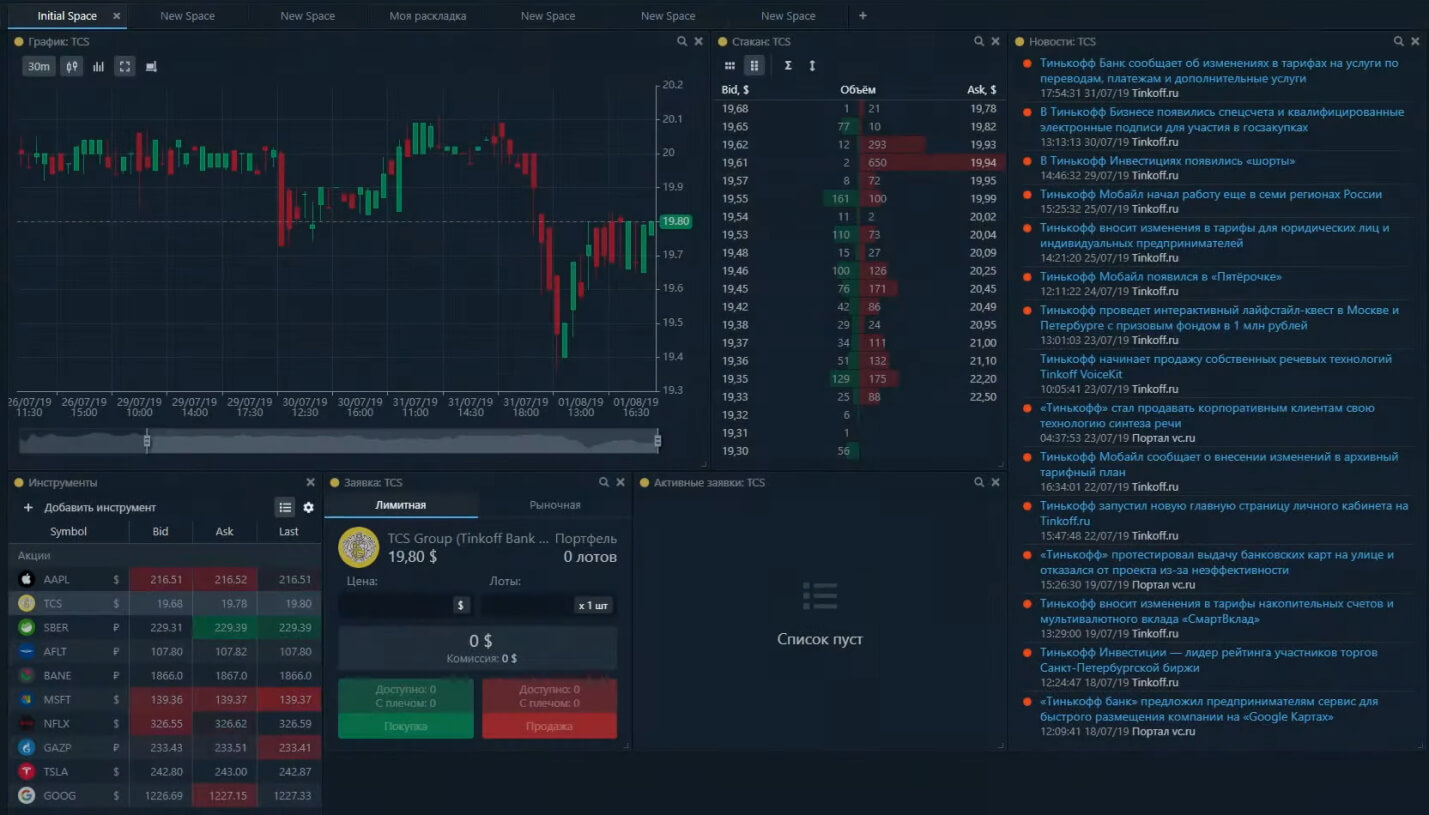Viewport: 1429px width, 815px height.
Task: Open the second New Space tab
Action: (308, 16)
